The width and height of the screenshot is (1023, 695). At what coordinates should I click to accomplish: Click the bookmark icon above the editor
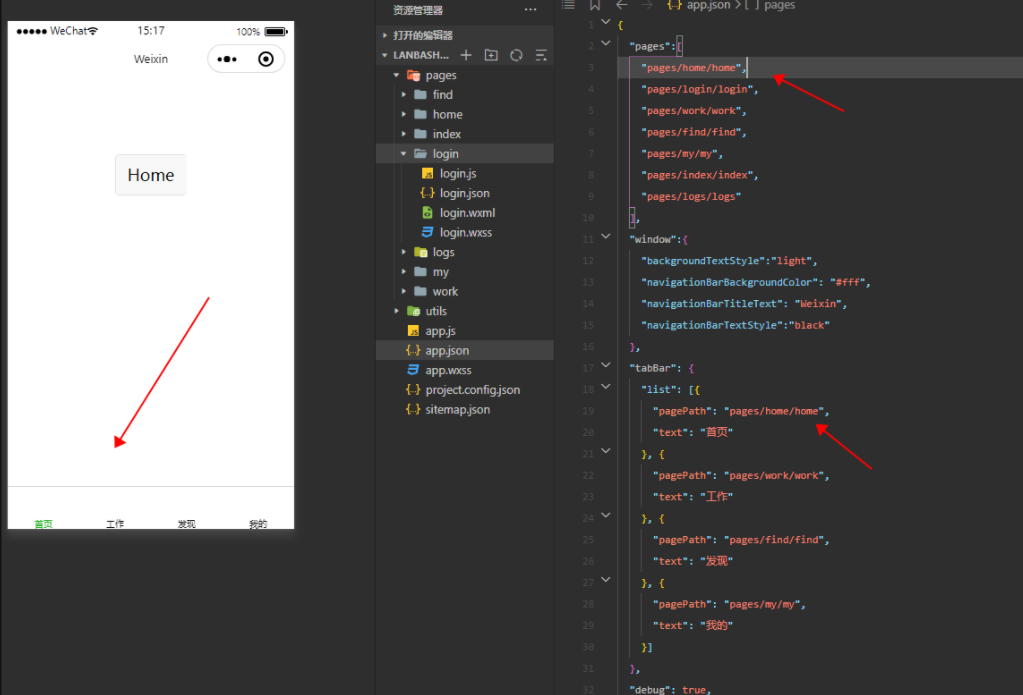pos(595,5)
